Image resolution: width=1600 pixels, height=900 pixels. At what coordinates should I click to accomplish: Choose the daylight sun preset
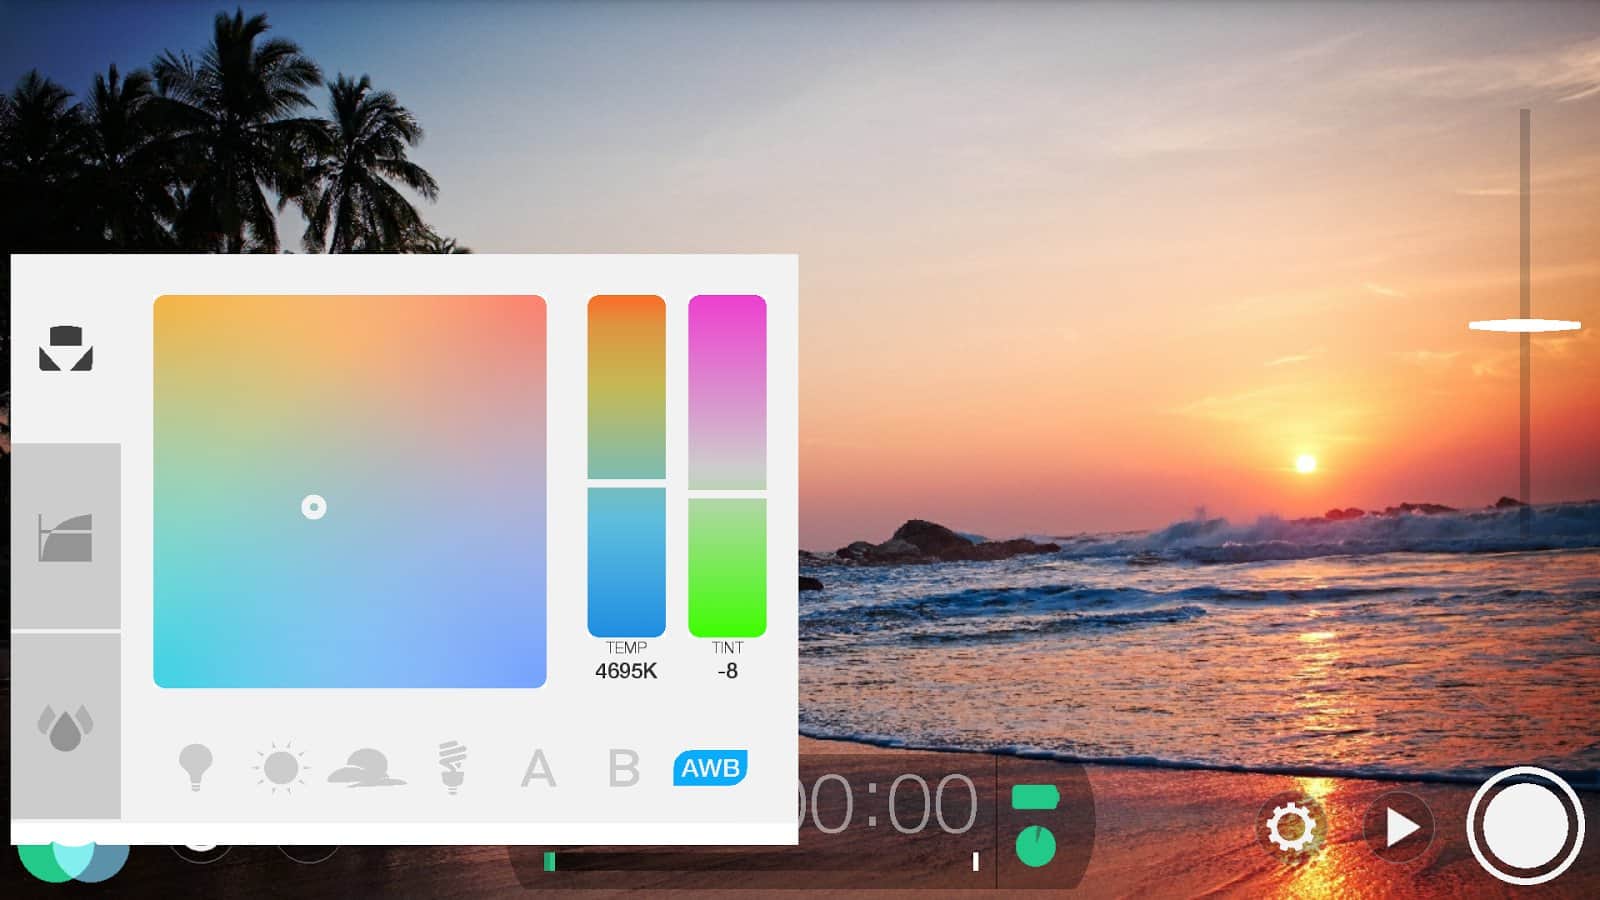[280, 768]
